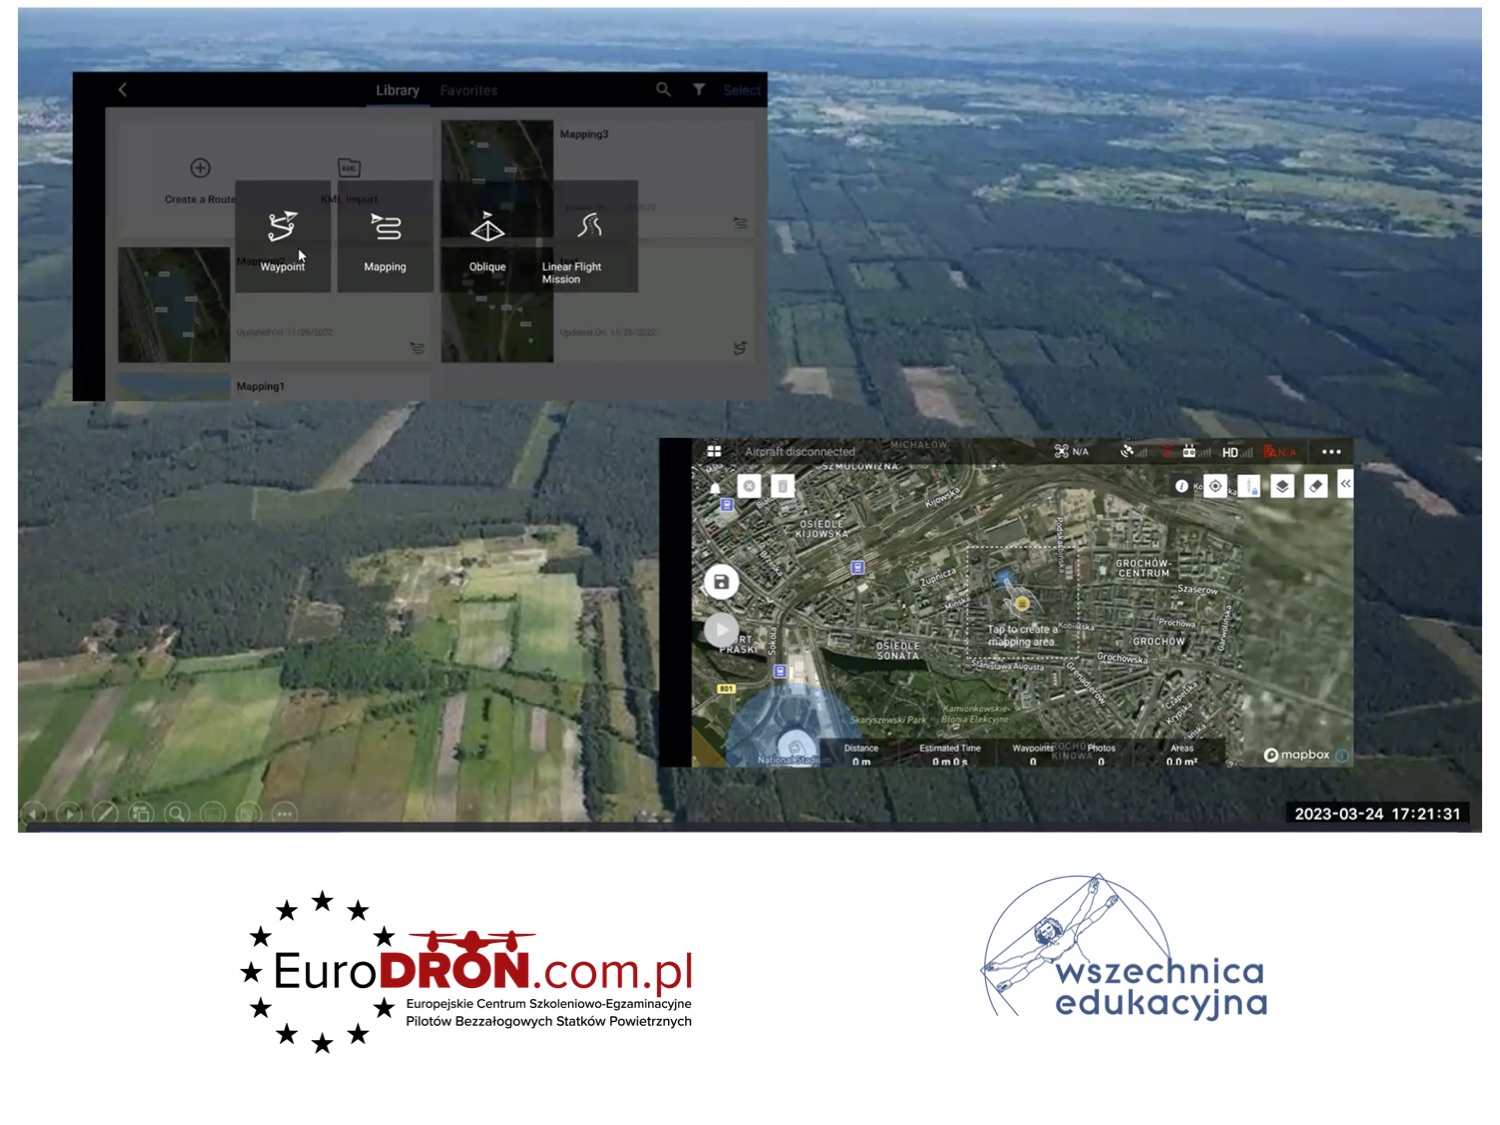
Task: Select Linear Flight Mission tile
Action: pyautogui.click(x=589, y=237)
